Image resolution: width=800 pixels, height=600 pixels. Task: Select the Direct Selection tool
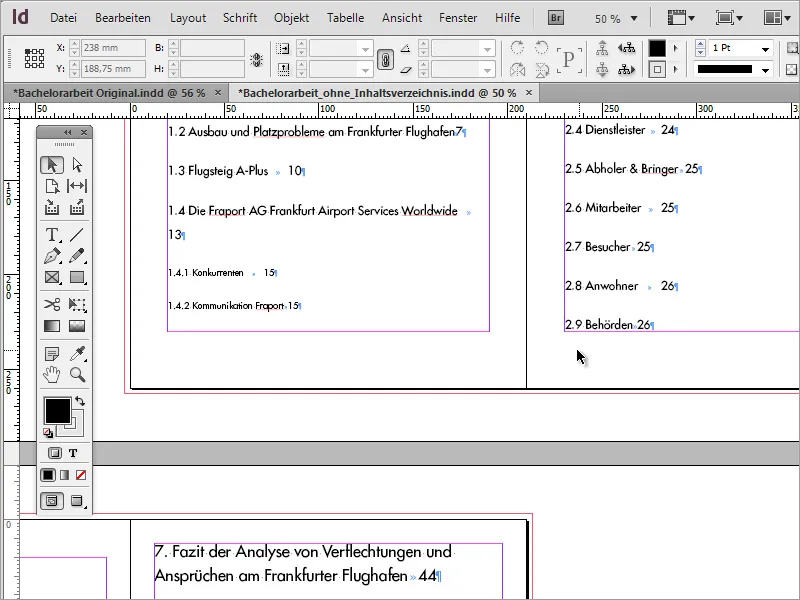pos(77,165)
